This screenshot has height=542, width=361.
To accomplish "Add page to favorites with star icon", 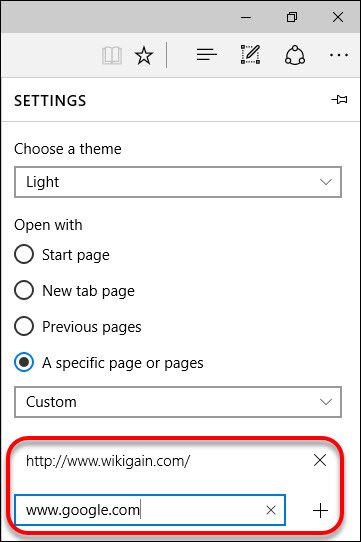I will click(x=144, y=55).
